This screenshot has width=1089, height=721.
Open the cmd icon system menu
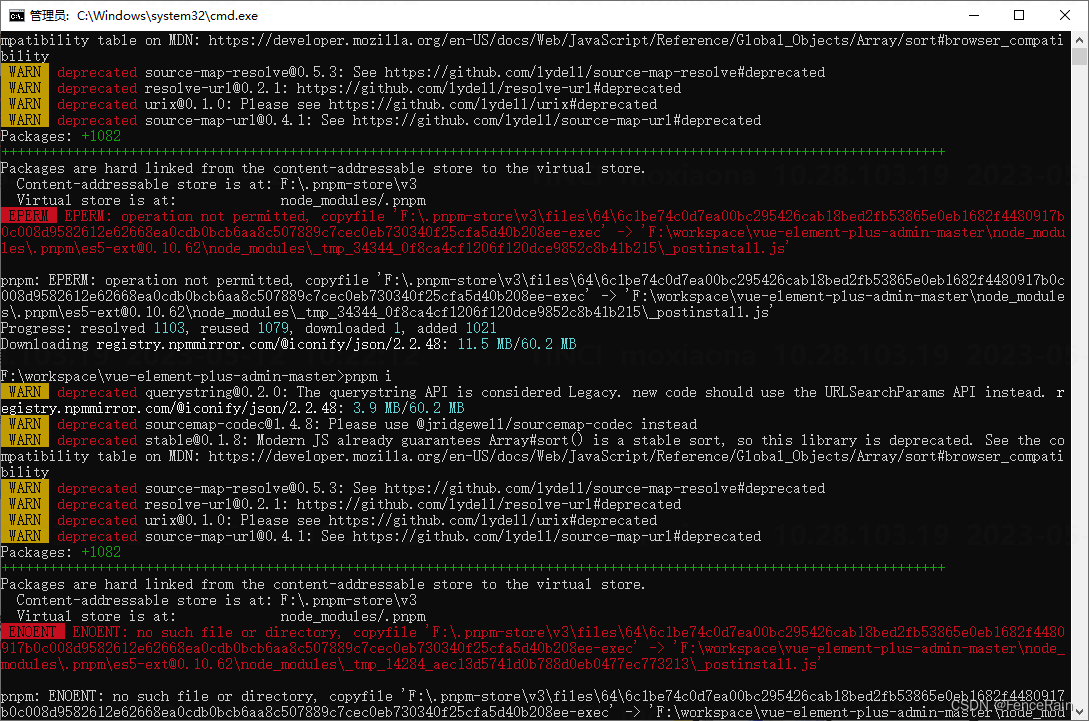(x=16, y=15)
